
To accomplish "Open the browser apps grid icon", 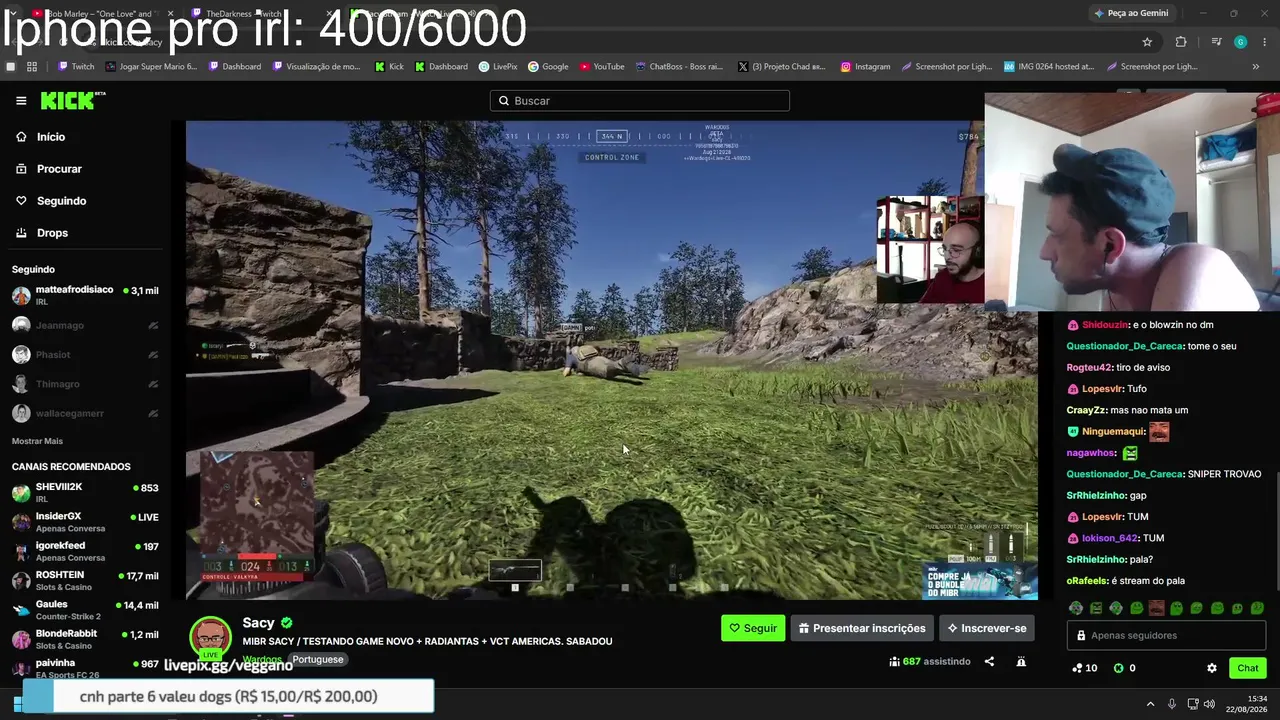I will tap(32, 67).
